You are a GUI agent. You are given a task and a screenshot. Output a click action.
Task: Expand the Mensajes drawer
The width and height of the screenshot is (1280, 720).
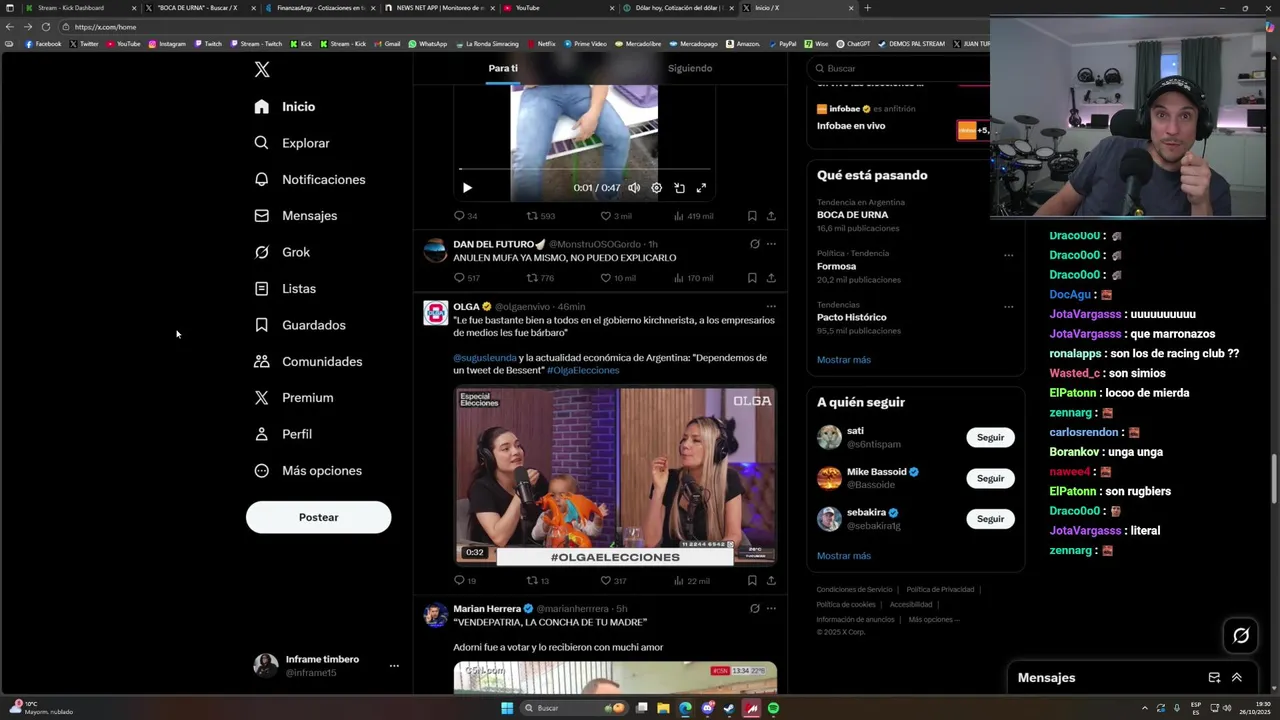pyautogui.click(x=1237, y=677)
